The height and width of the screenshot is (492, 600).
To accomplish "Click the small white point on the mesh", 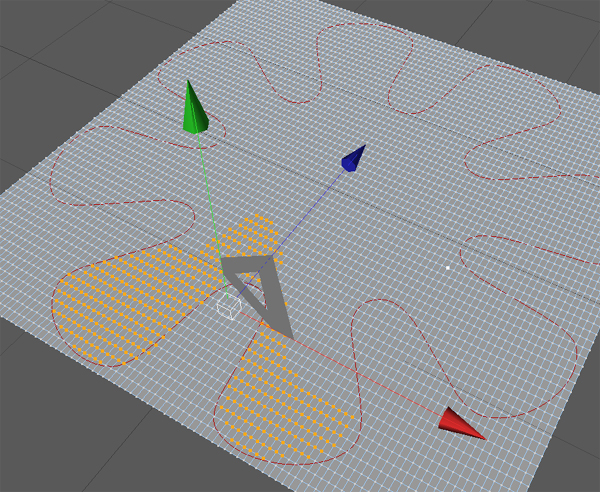I will pos(448,268).
